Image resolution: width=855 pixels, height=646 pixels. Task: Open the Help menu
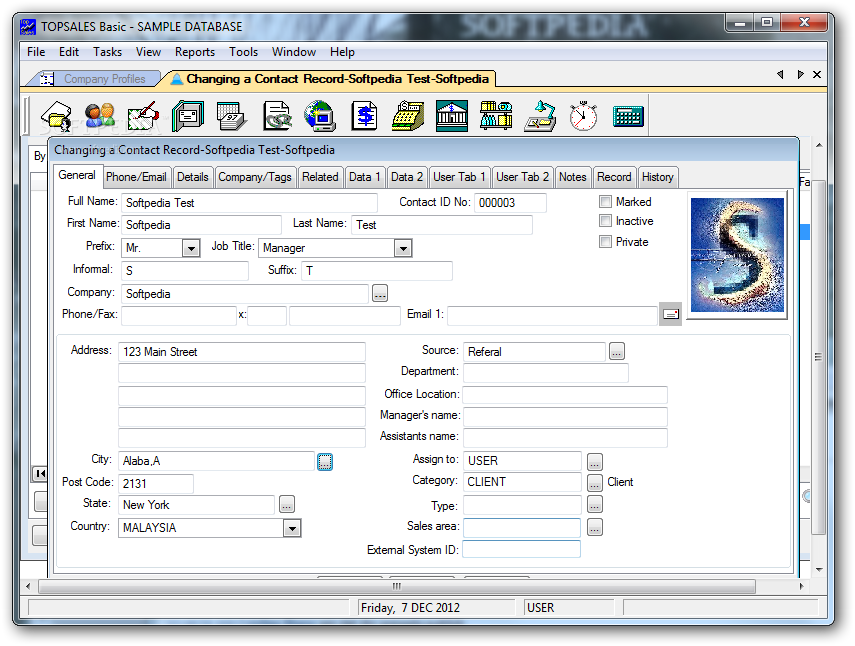[x=342, y=52]
